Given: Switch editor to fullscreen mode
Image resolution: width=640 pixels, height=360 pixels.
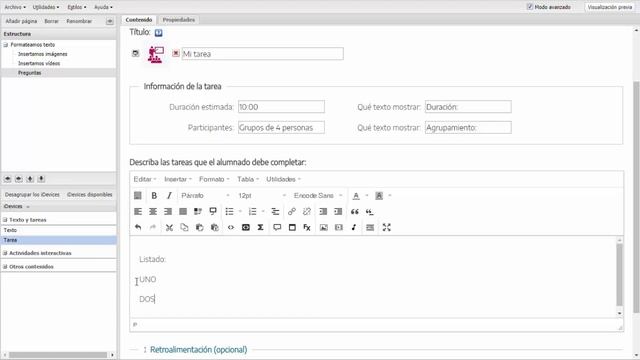Looking at the screenshot, I should [x=387, y=227].
